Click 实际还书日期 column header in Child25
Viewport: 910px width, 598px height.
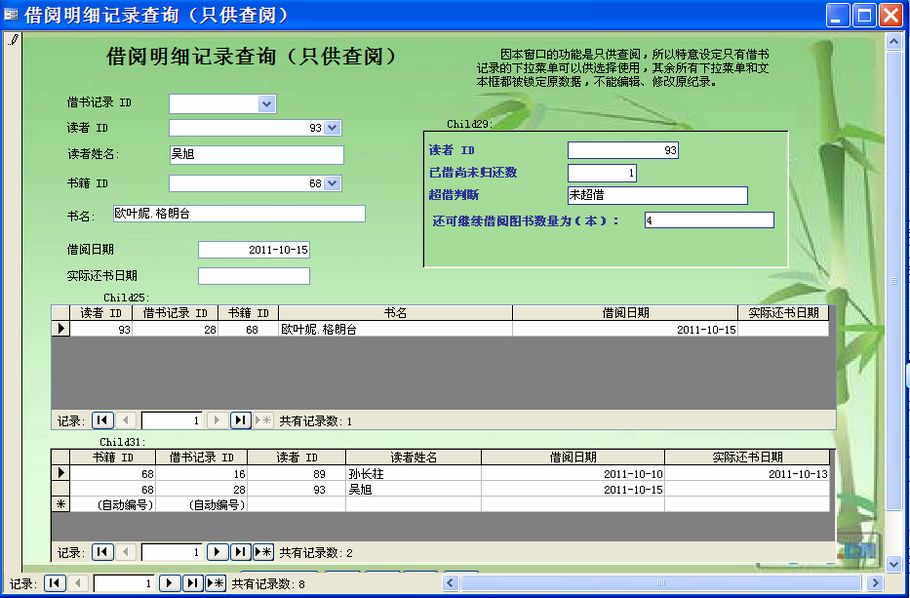click(783, 313)
